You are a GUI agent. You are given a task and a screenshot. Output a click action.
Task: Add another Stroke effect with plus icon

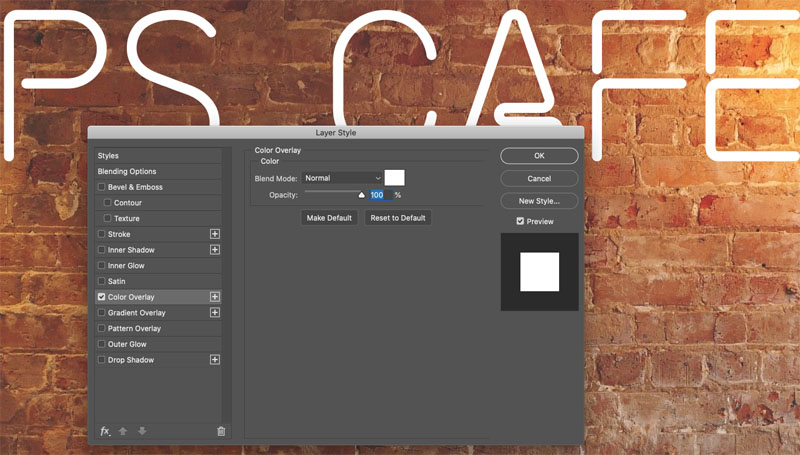(x=215, y=234)
